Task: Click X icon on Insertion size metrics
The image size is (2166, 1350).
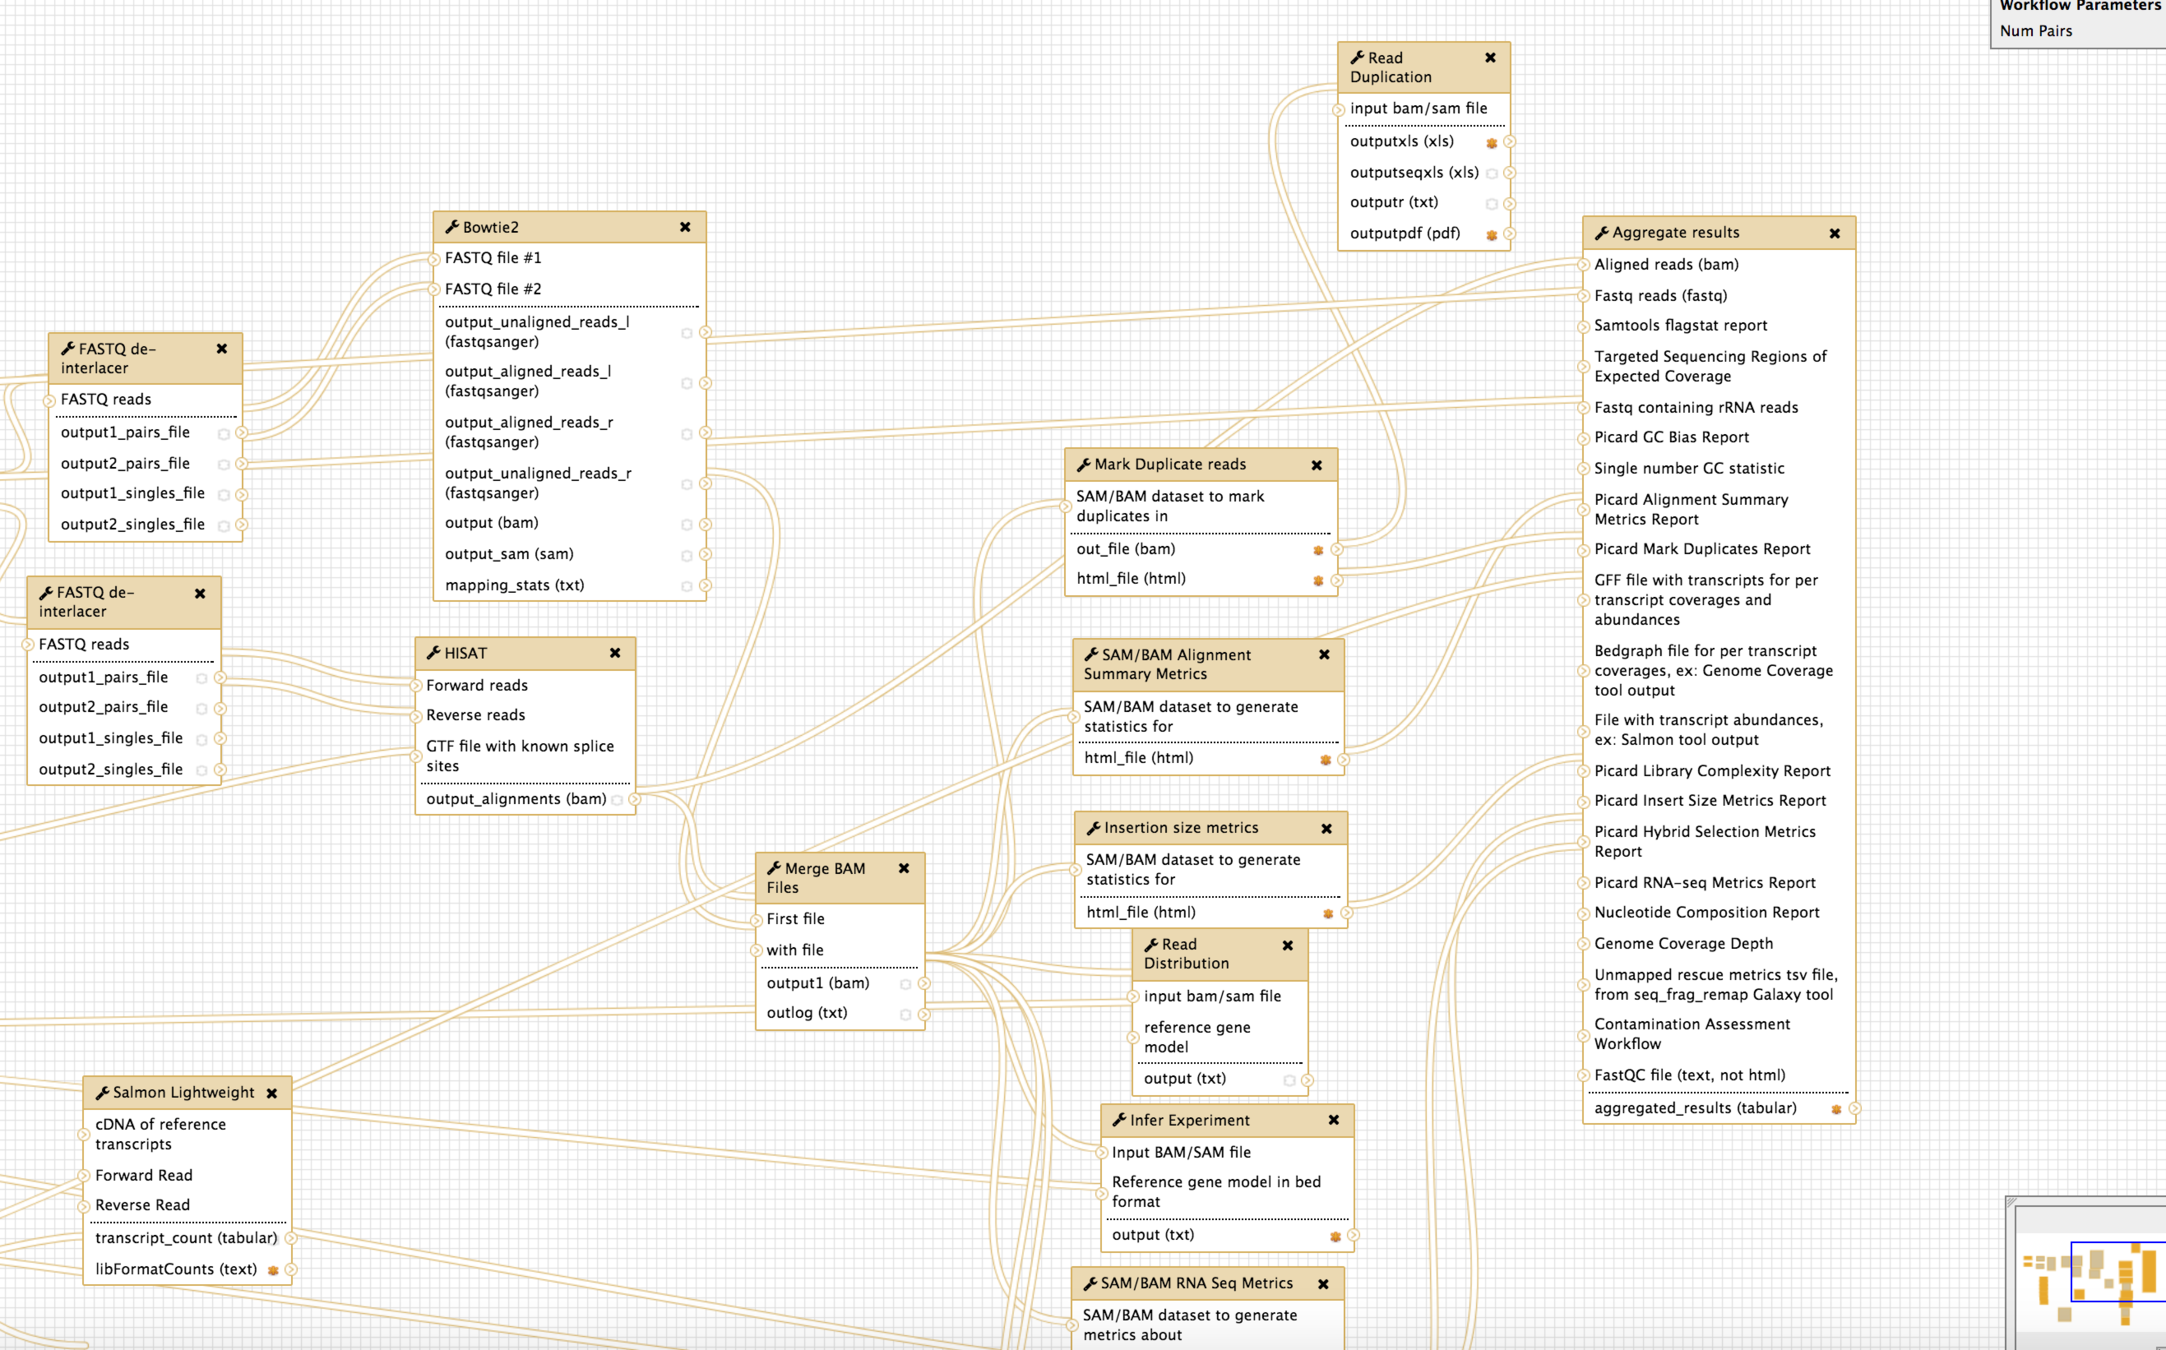Action: [x=1326, y=828]
